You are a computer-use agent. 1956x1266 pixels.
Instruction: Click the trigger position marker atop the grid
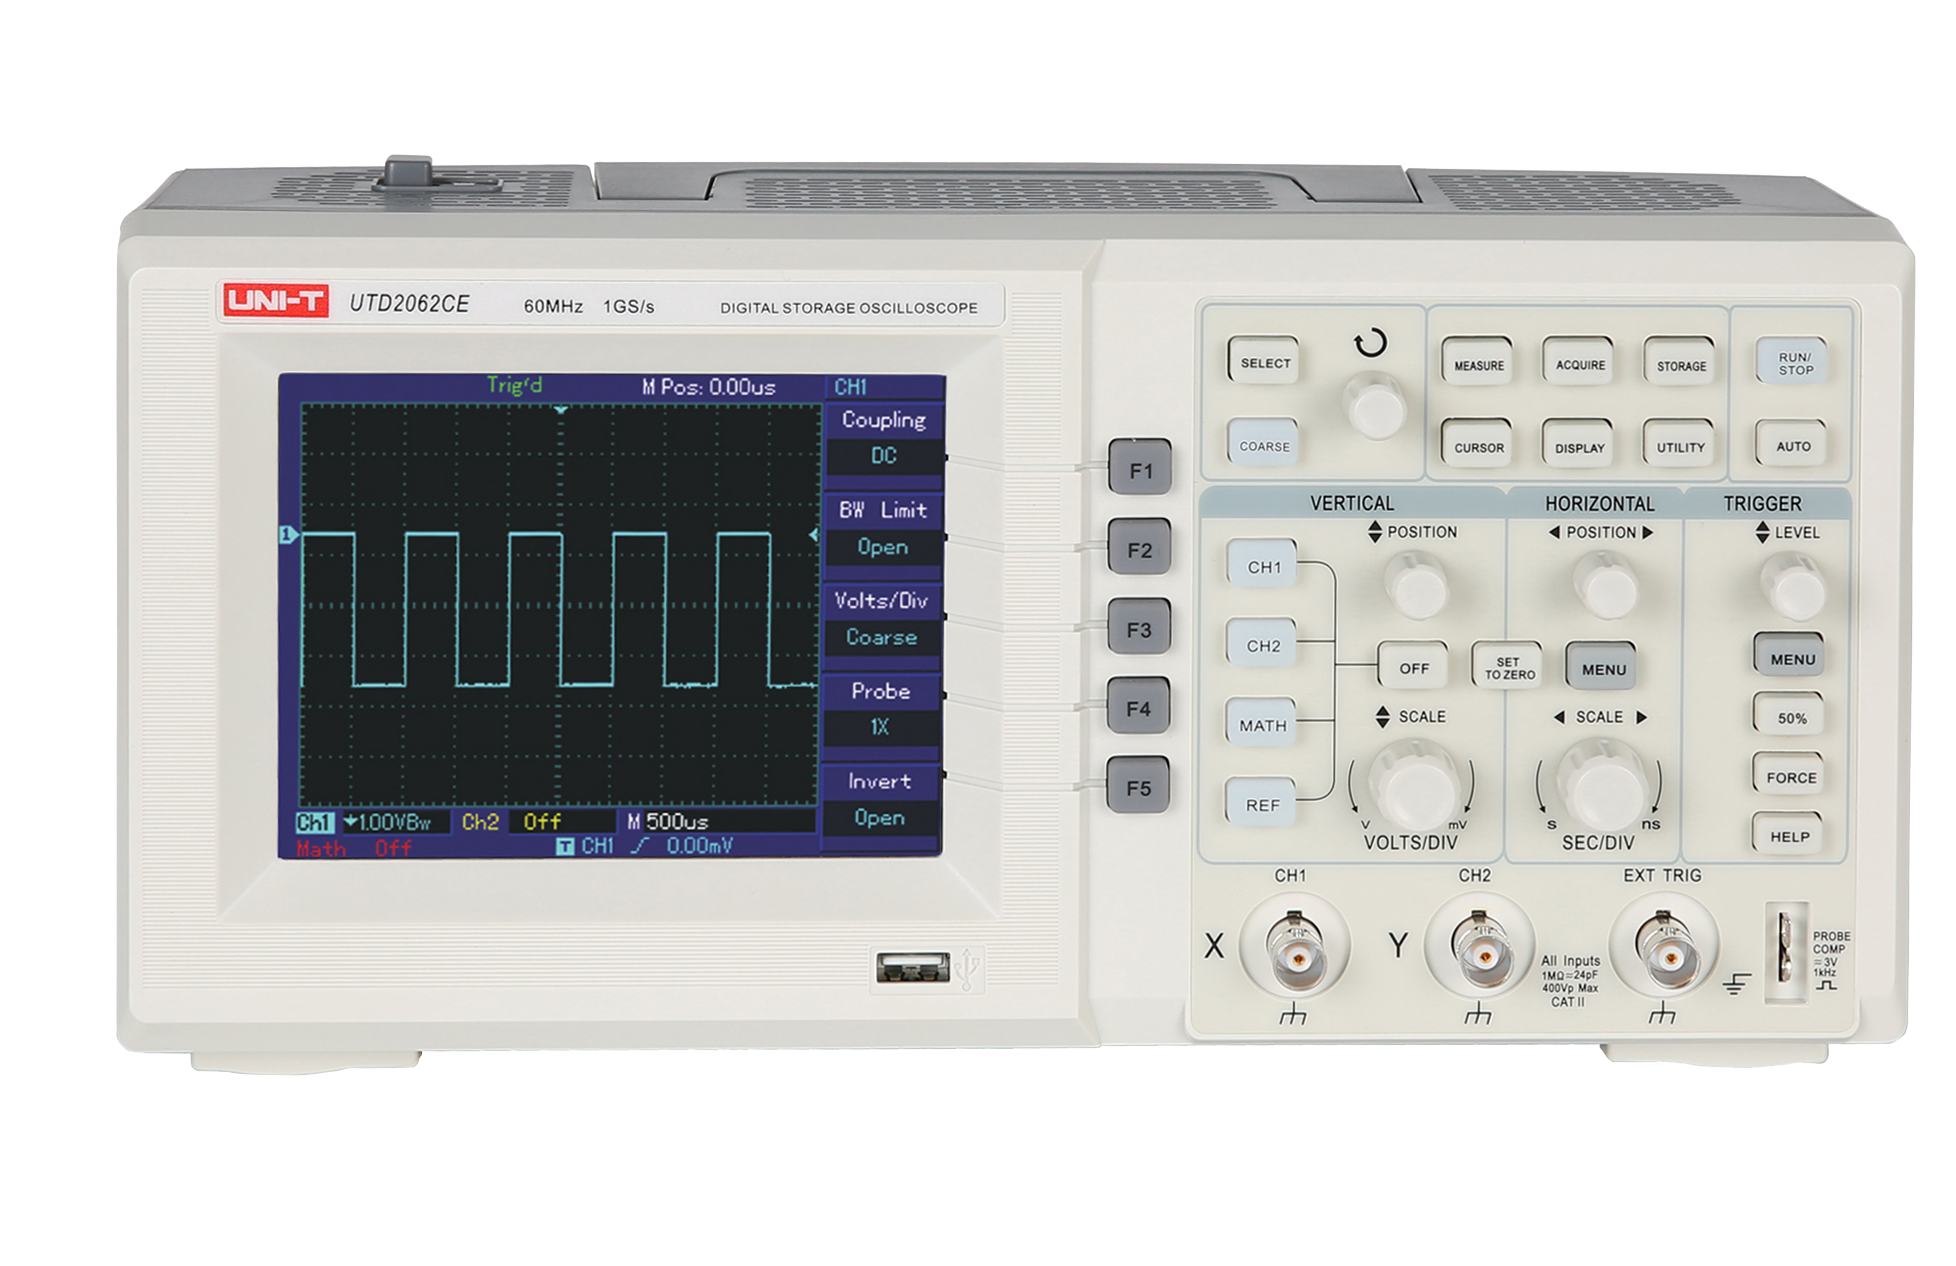(561, 410)
